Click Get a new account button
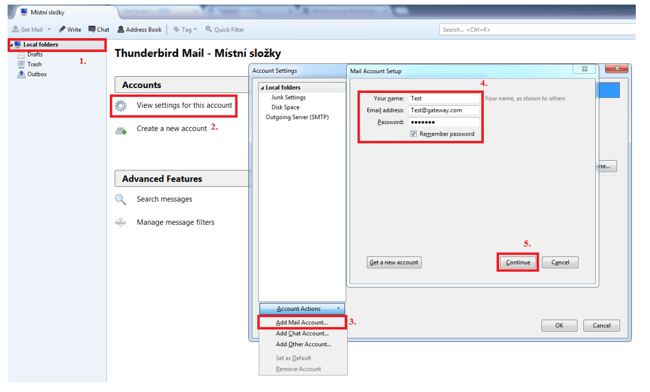This screenshot has width=650, height=392. click(394, 262)
